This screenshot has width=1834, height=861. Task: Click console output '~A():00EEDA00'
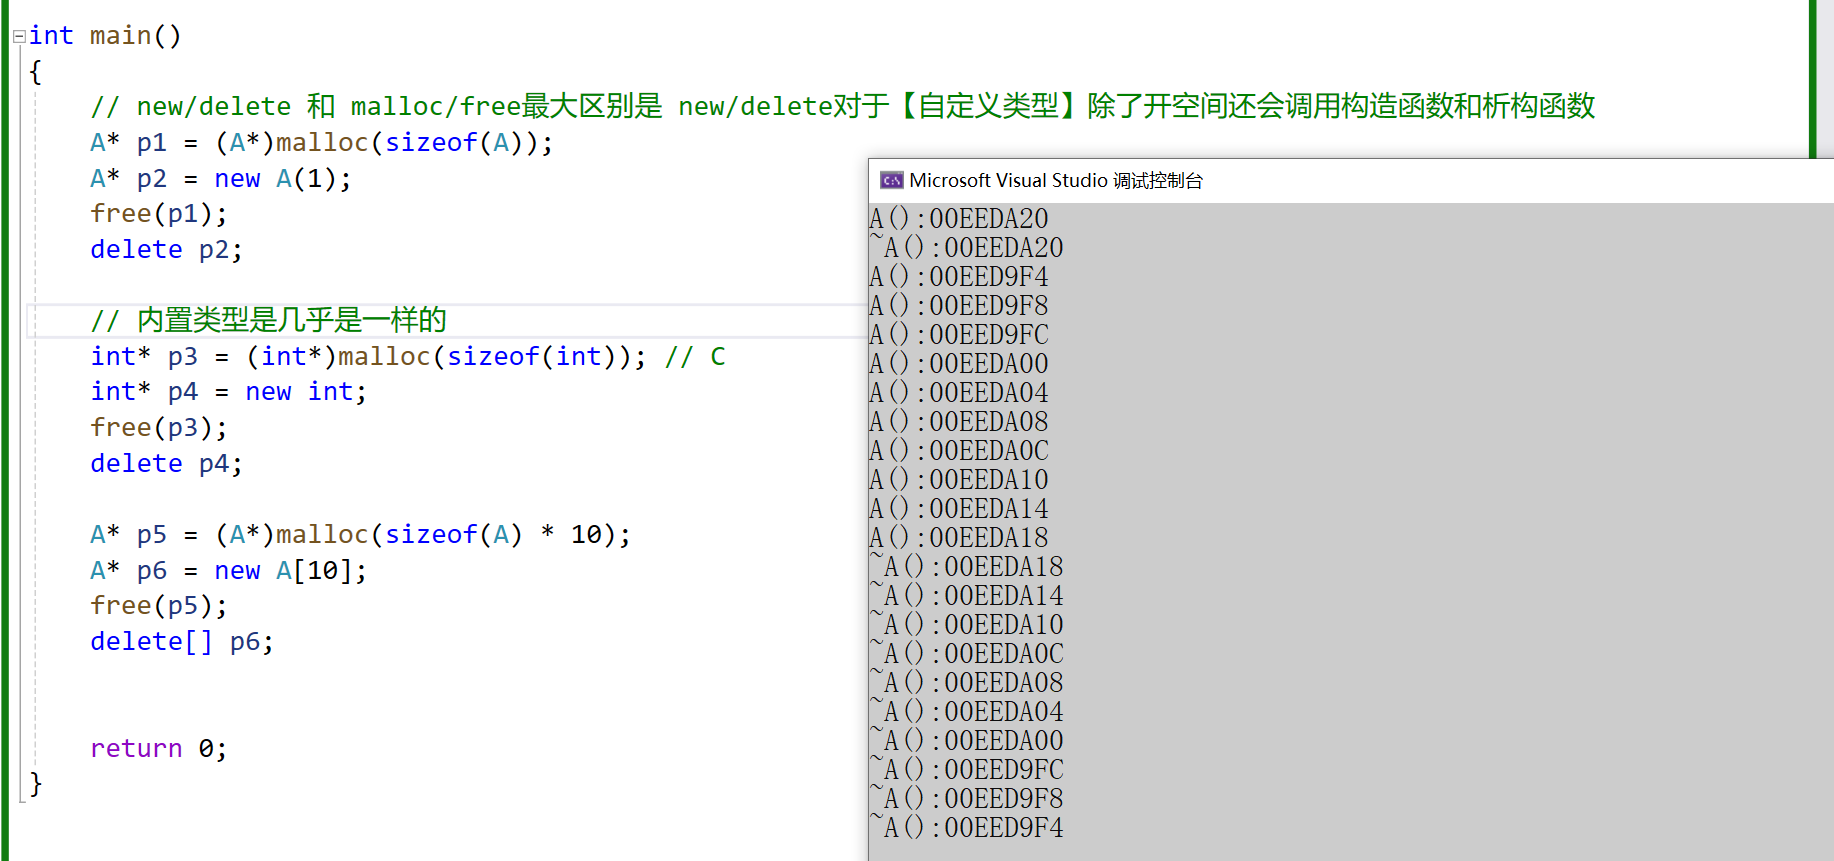coord(966,741)
